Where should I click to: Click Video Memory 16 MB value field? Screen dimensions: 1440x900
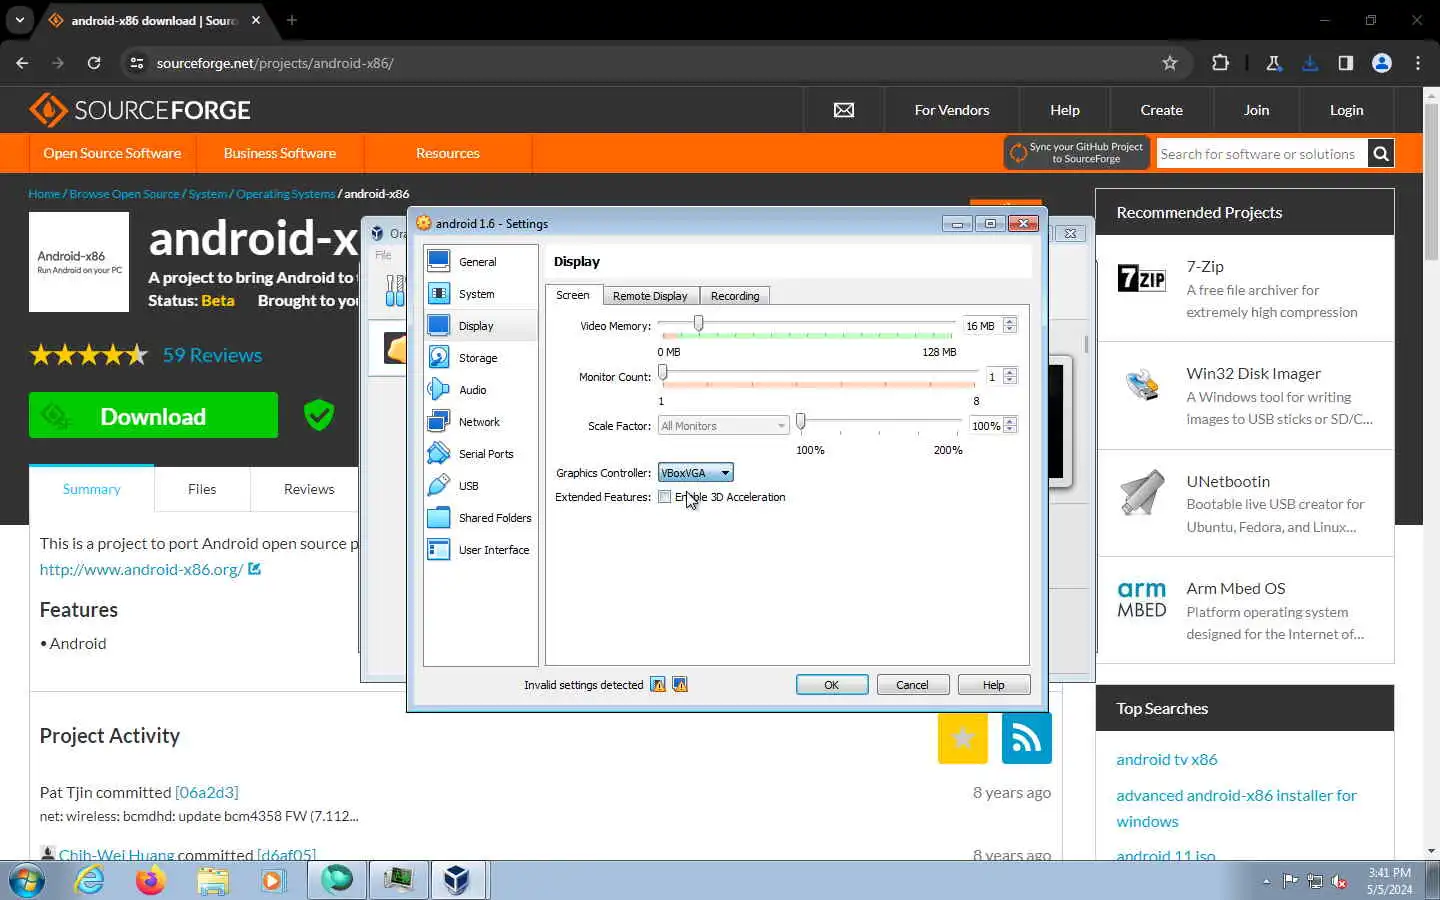pyautogui.click(x=982, y=326)
